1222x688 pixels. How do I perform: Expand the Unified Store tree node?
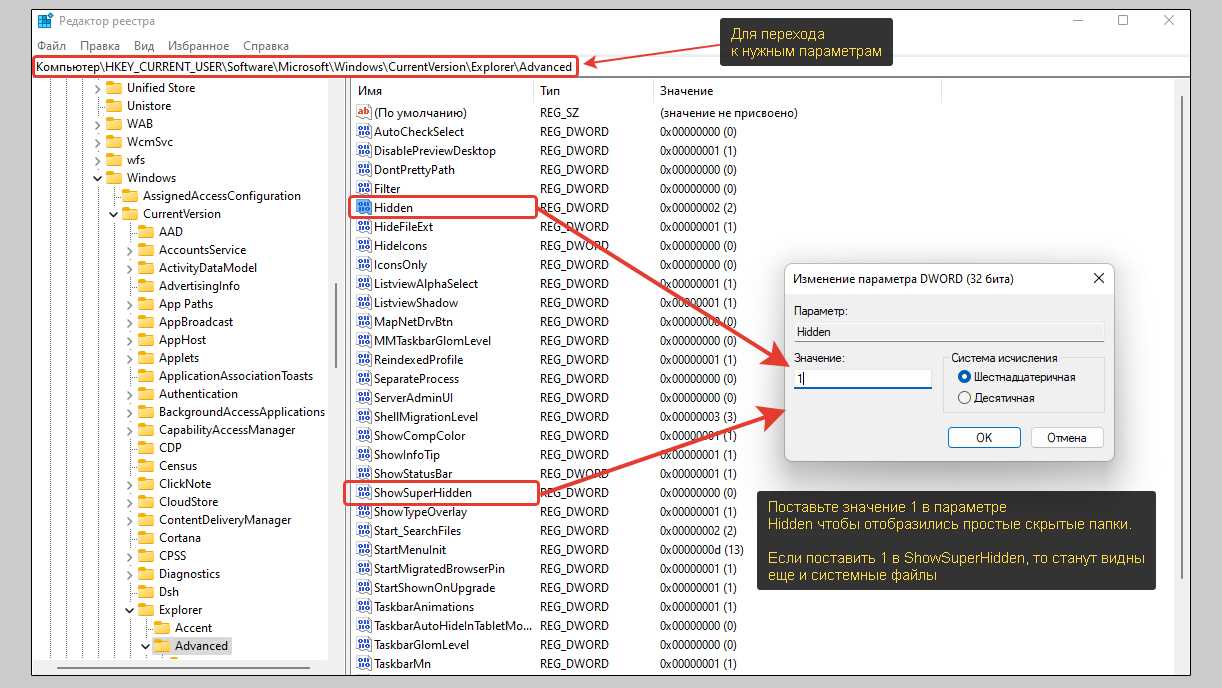coord(98,88)
